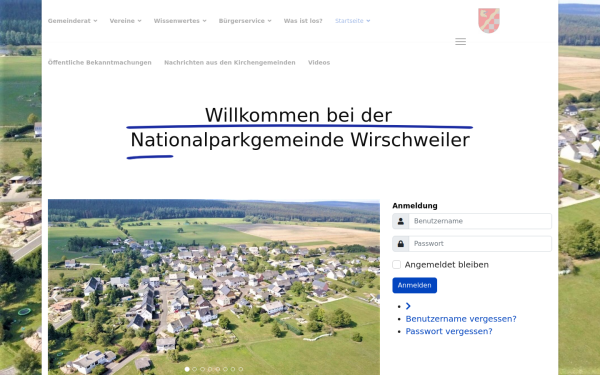The height and width of the screenshot is (375, 600).
Task: Click the Anmeldung heading text
Action: point(415,206)
